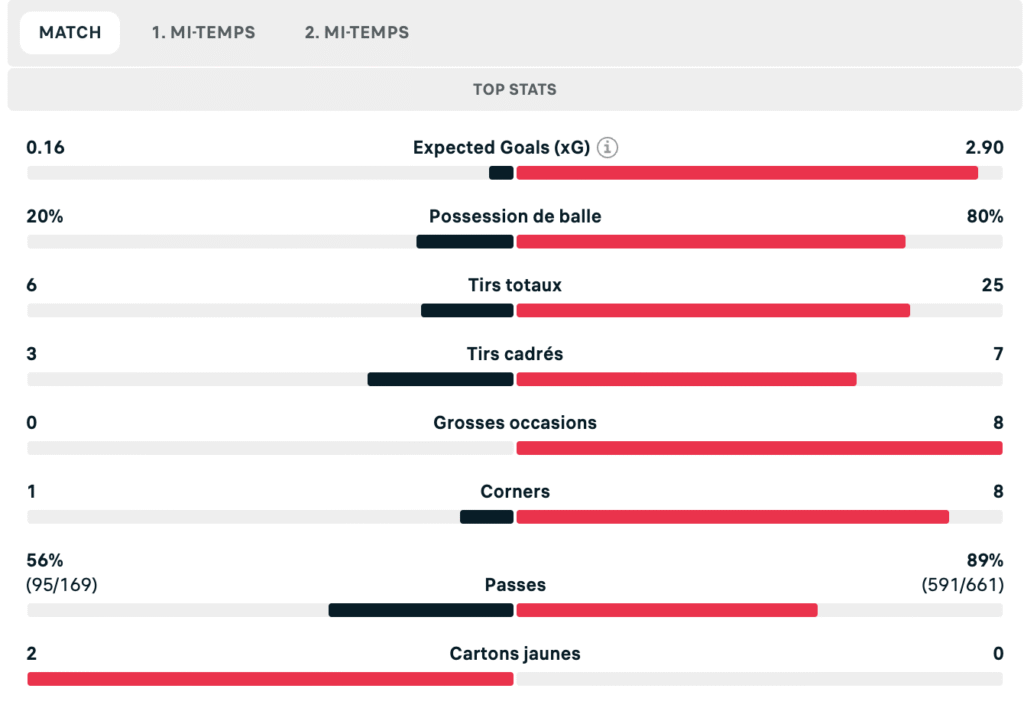Viewport: 1024px width, 708px height.
Task: Click the TOP STATS header bar
Action: 514,89
